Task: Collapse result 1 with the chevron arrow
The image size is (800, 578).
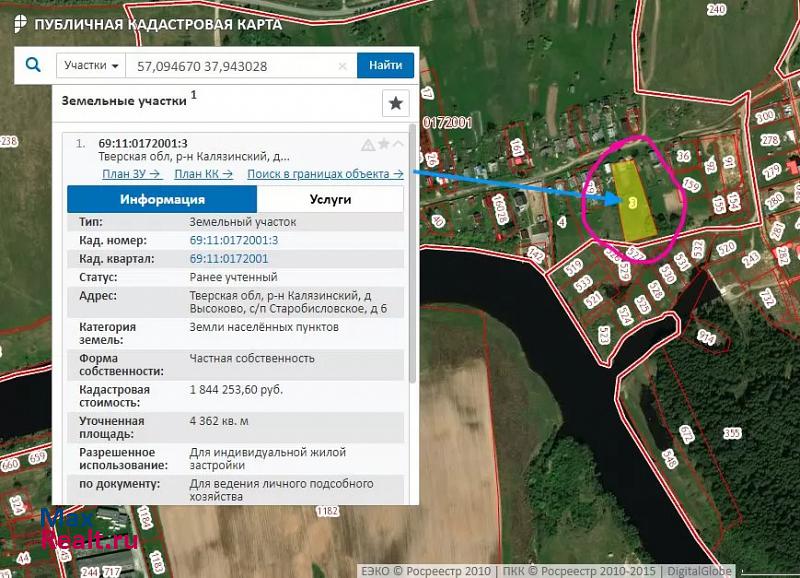Action: coord(398,144)
